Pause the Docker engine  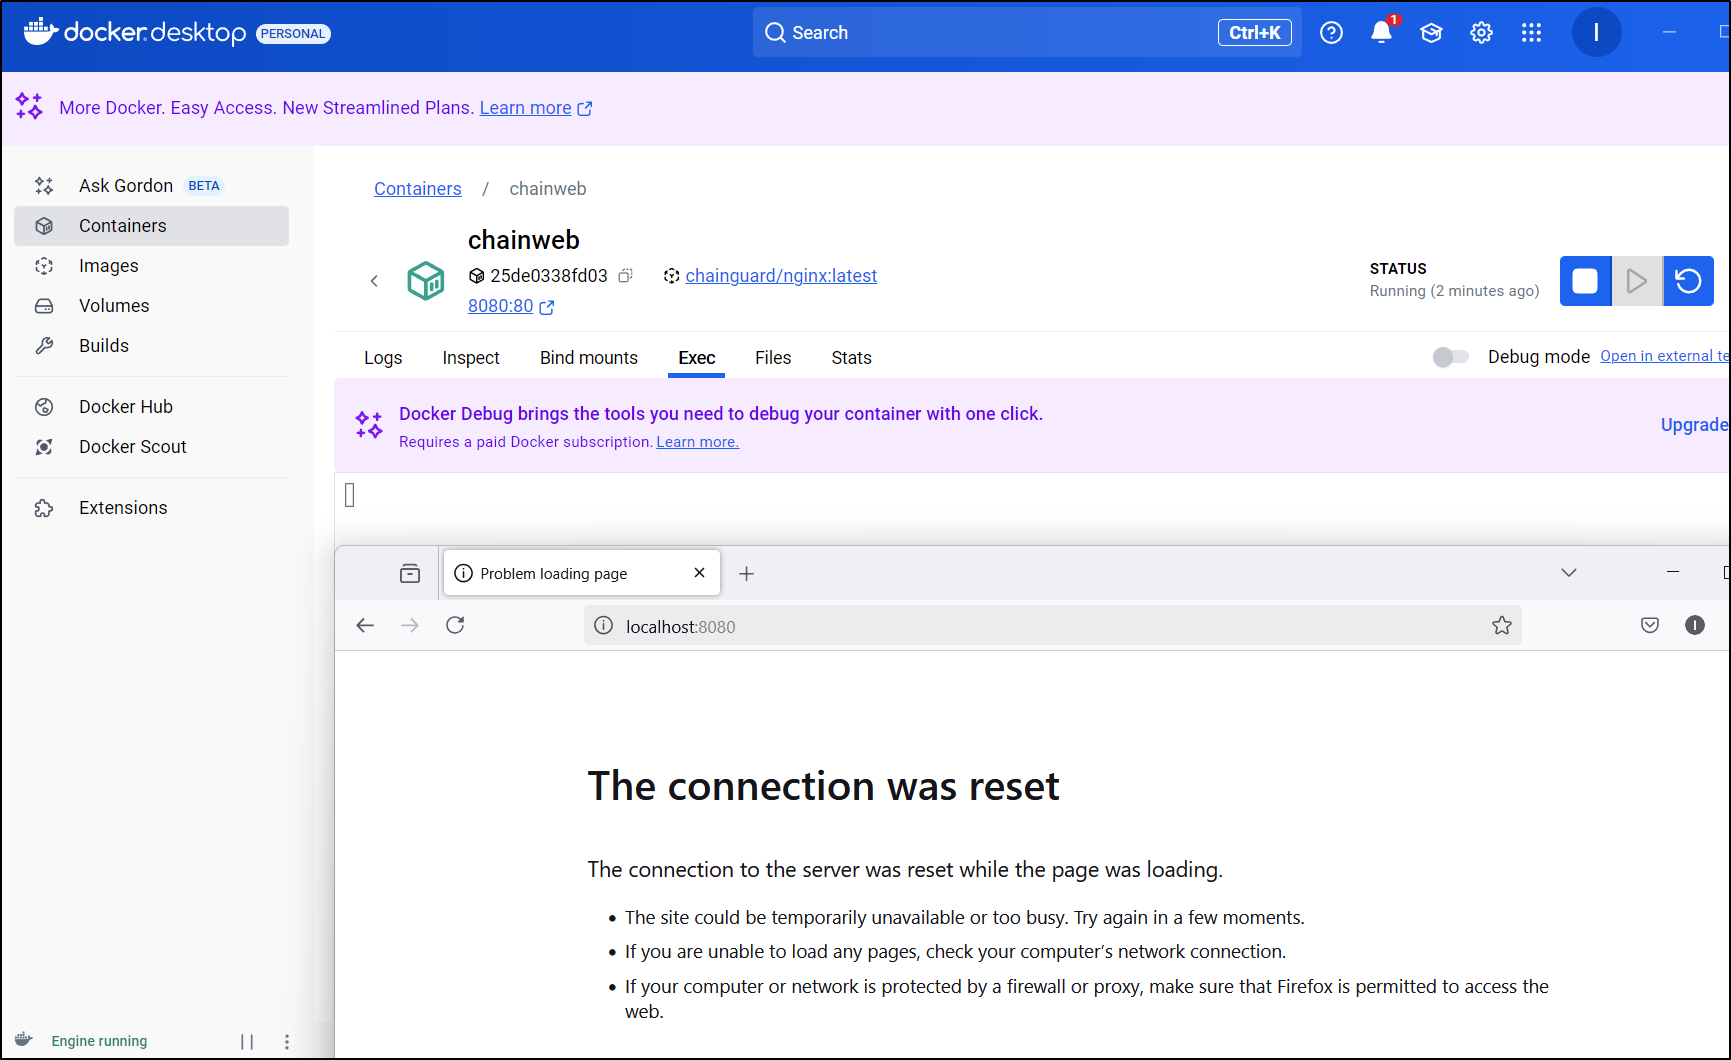pyautogui.click(x=247, y=1042)
